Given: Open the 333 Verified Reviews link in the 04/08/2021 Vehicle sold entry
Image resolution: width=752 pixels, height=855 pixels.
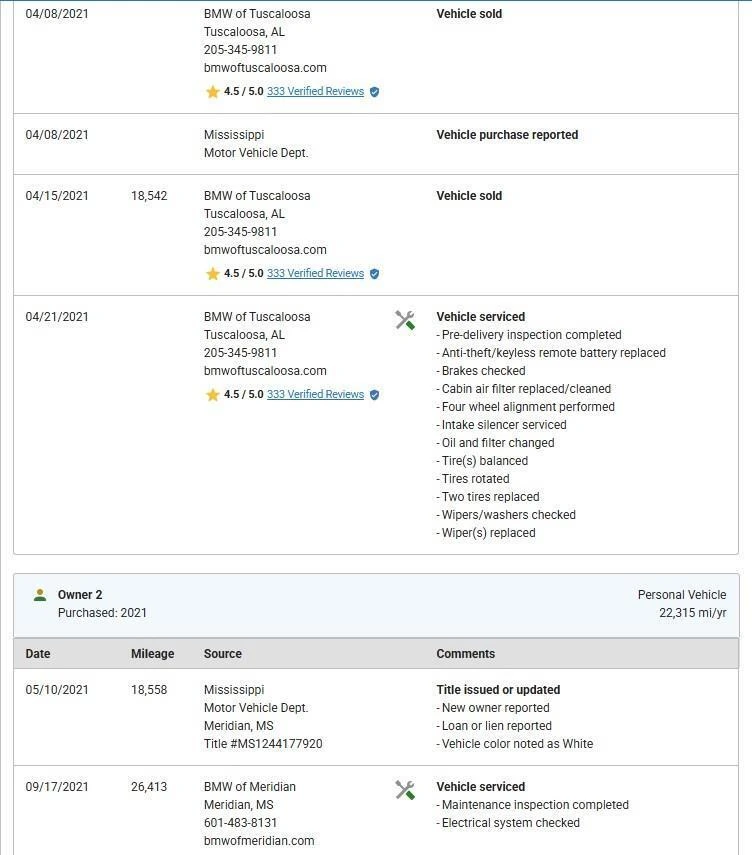Looking at the screenshot, I should tap(315, 92).
